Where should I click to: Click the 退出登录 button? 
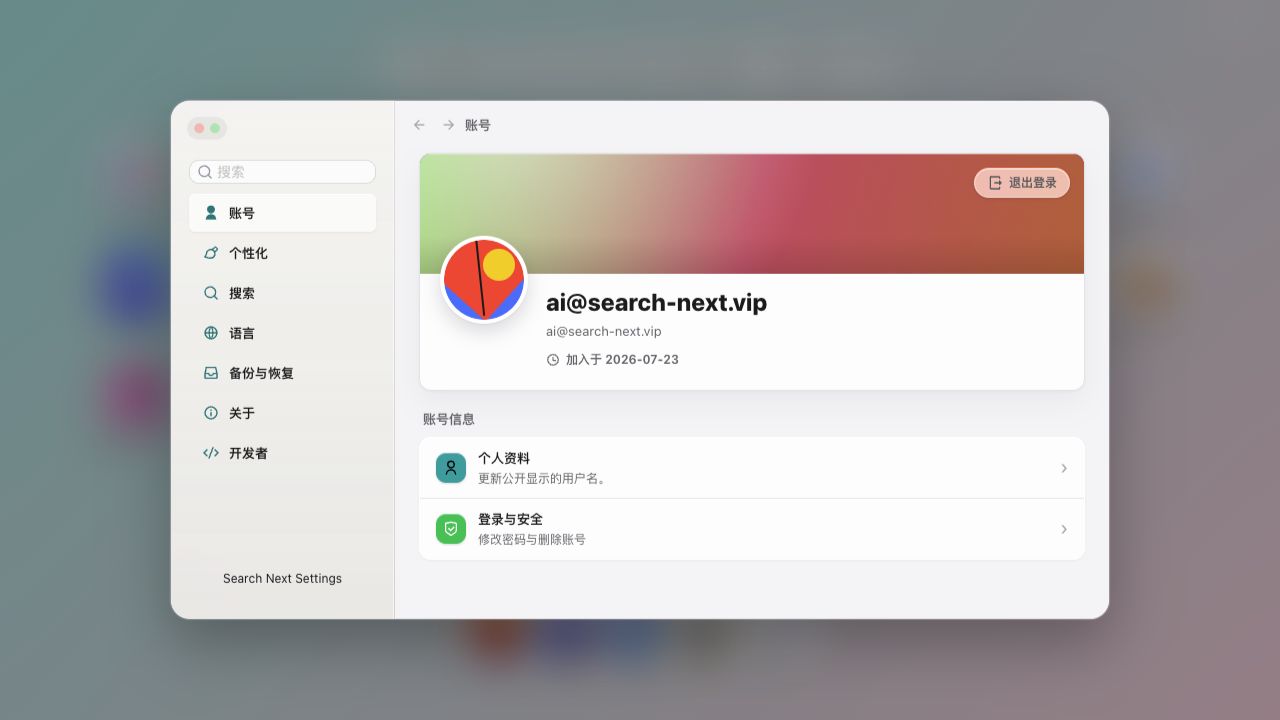click(x=1022, y=183)
